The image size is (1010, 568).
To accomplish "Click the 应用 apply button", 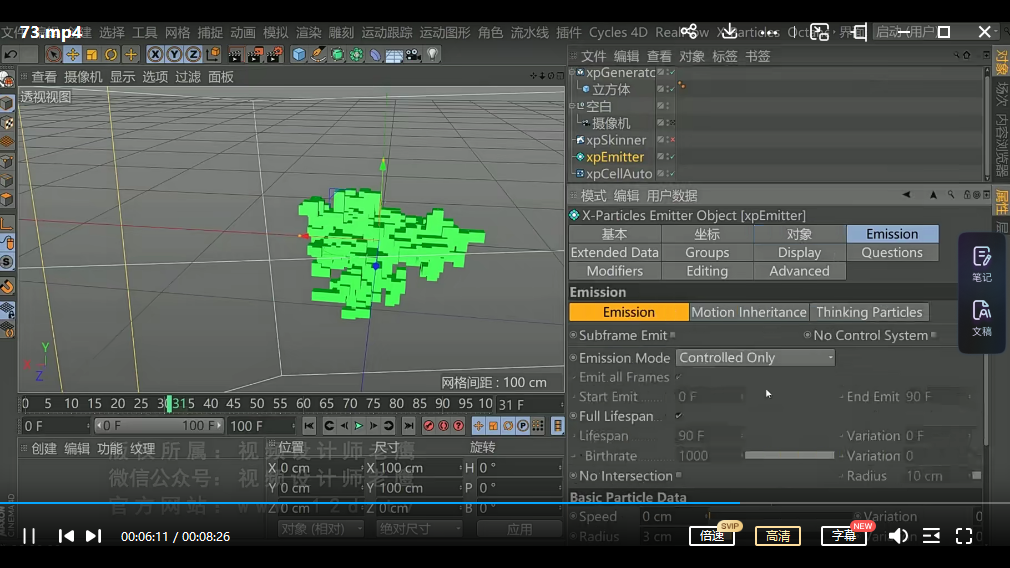I will pyautogui.click(x=519, y=528).
